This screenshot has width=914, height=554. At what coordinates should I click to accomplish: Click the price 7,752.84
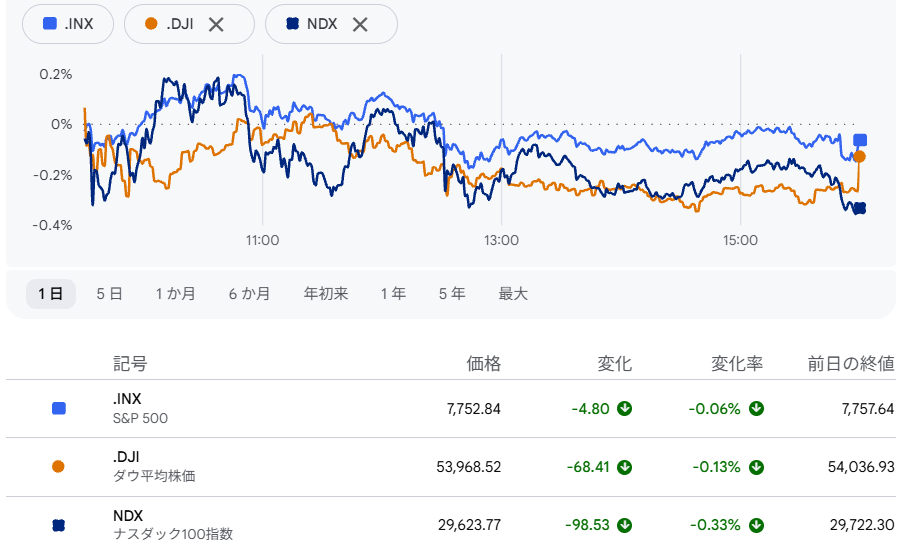click(x=474, y=409)
